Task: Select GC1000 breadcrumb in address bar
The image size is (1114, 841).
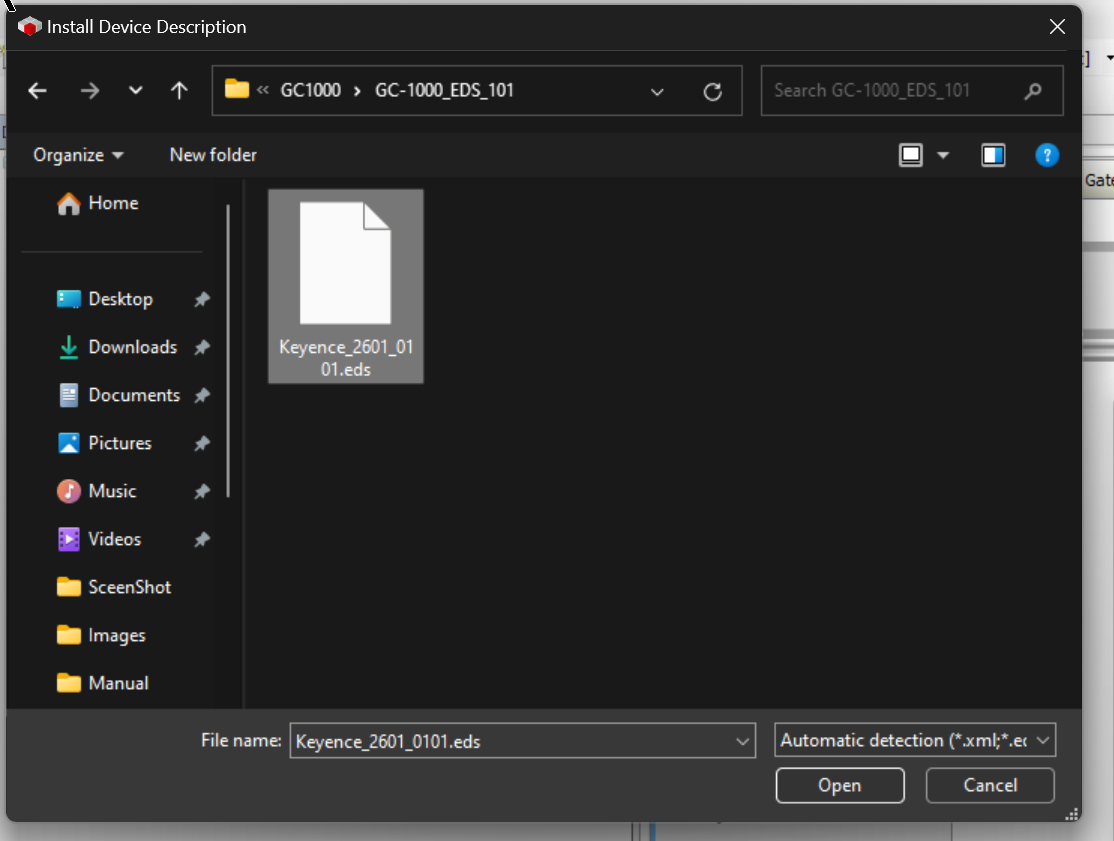Action: pyautogui.click(x=310, y=90)
